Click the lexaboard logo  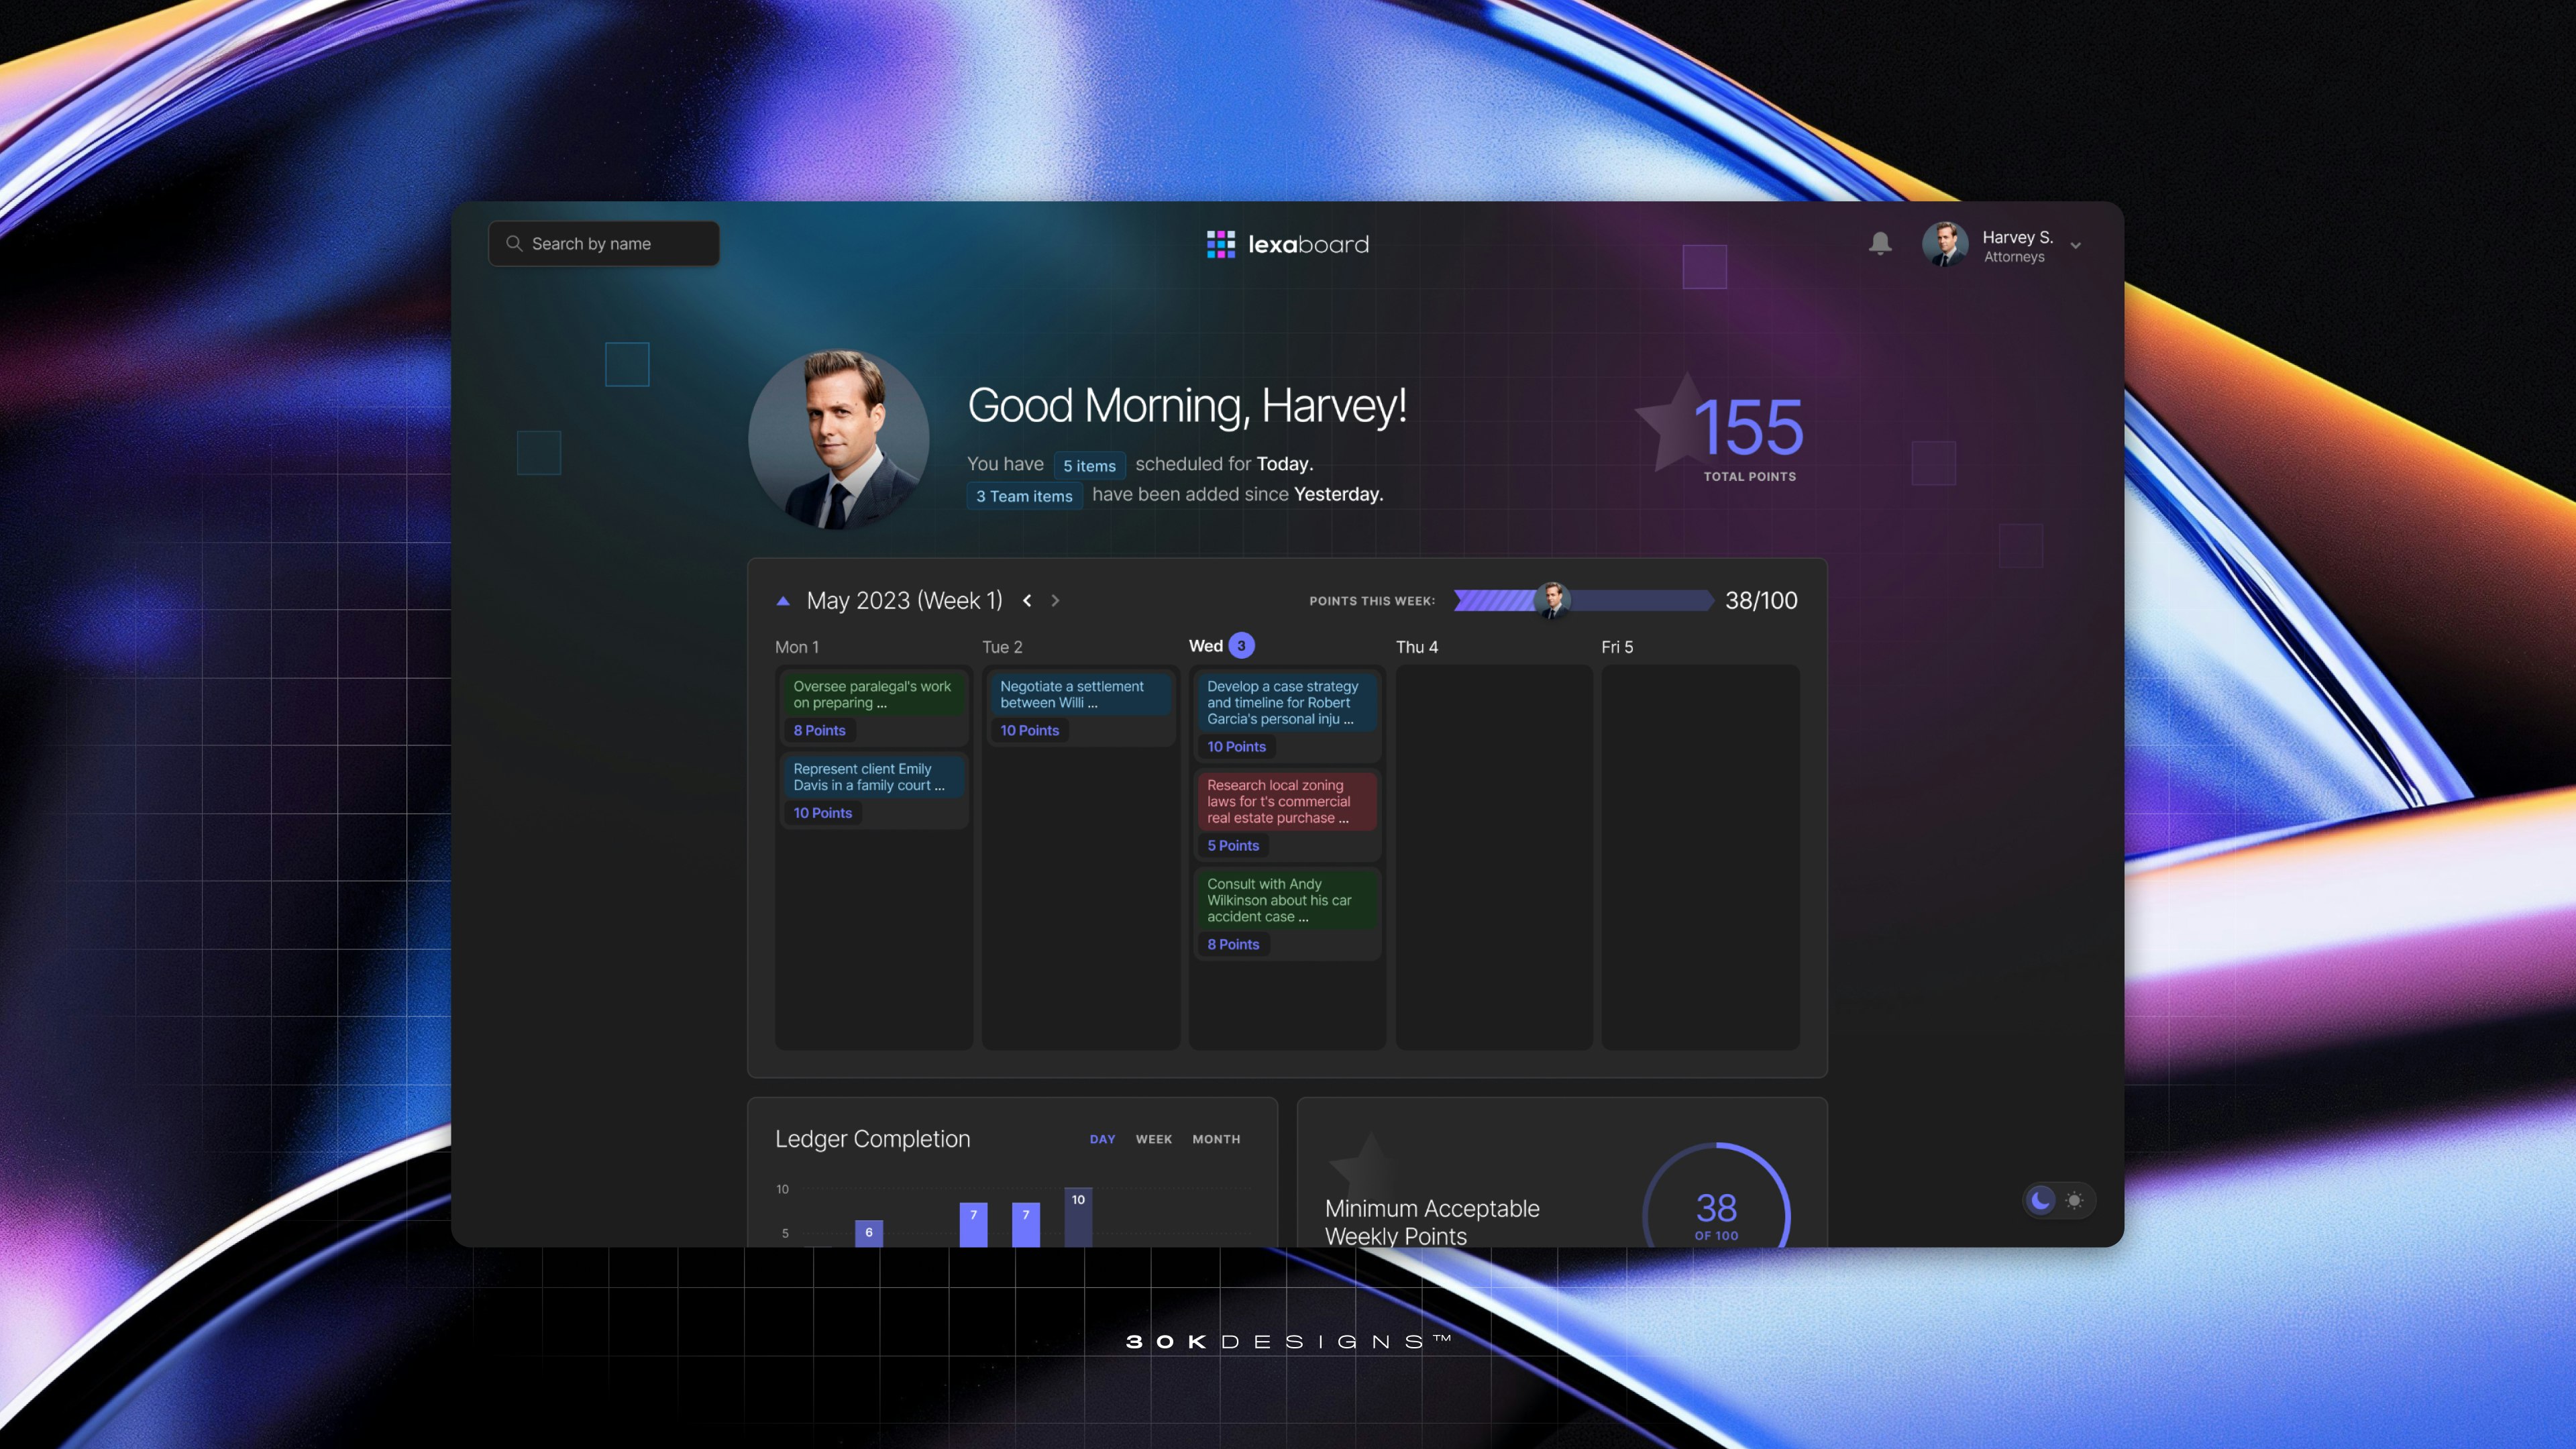click(x=1287, y=244)
